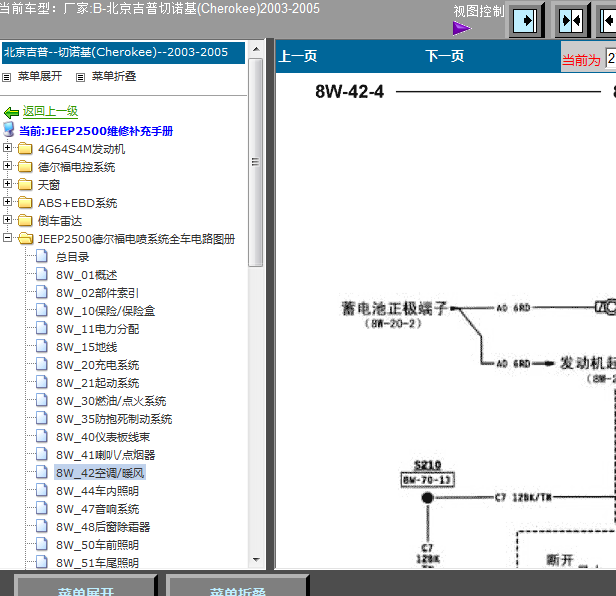Image resolution: width=616 pixels, height=596 pixels.
Task: Click the tree scrollbar down arrow
Action: [x=256, y=559]
